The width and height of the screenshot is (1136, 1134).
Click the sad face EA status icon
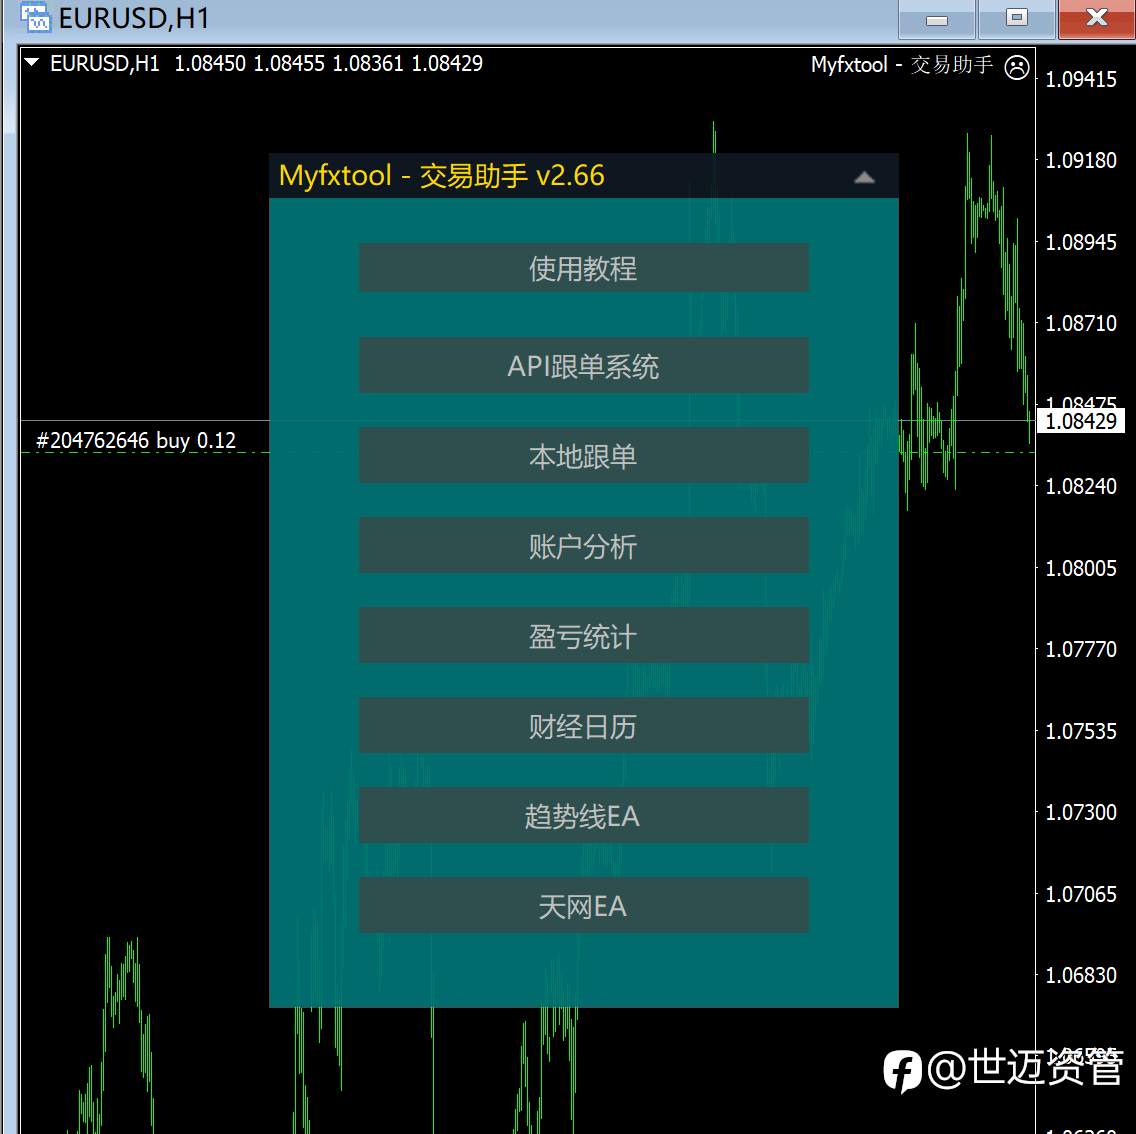(1017, 67)
